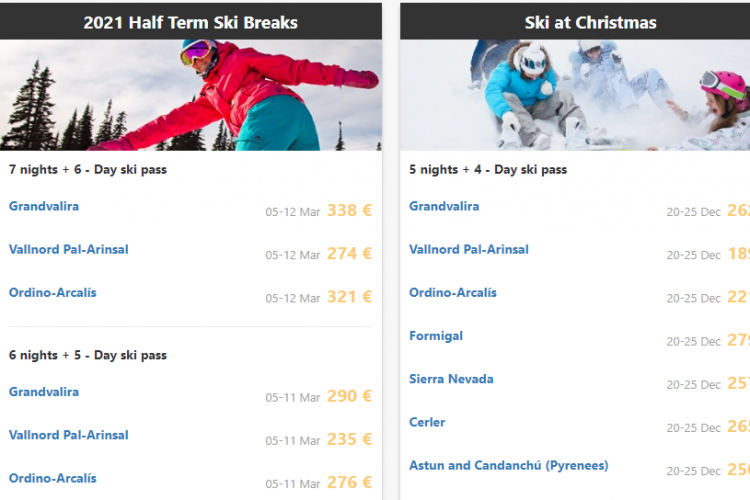Open Grandvalira 7 nights half term link
The width and height of the screenshot is (750, 500).
click(x=44, y=206)
